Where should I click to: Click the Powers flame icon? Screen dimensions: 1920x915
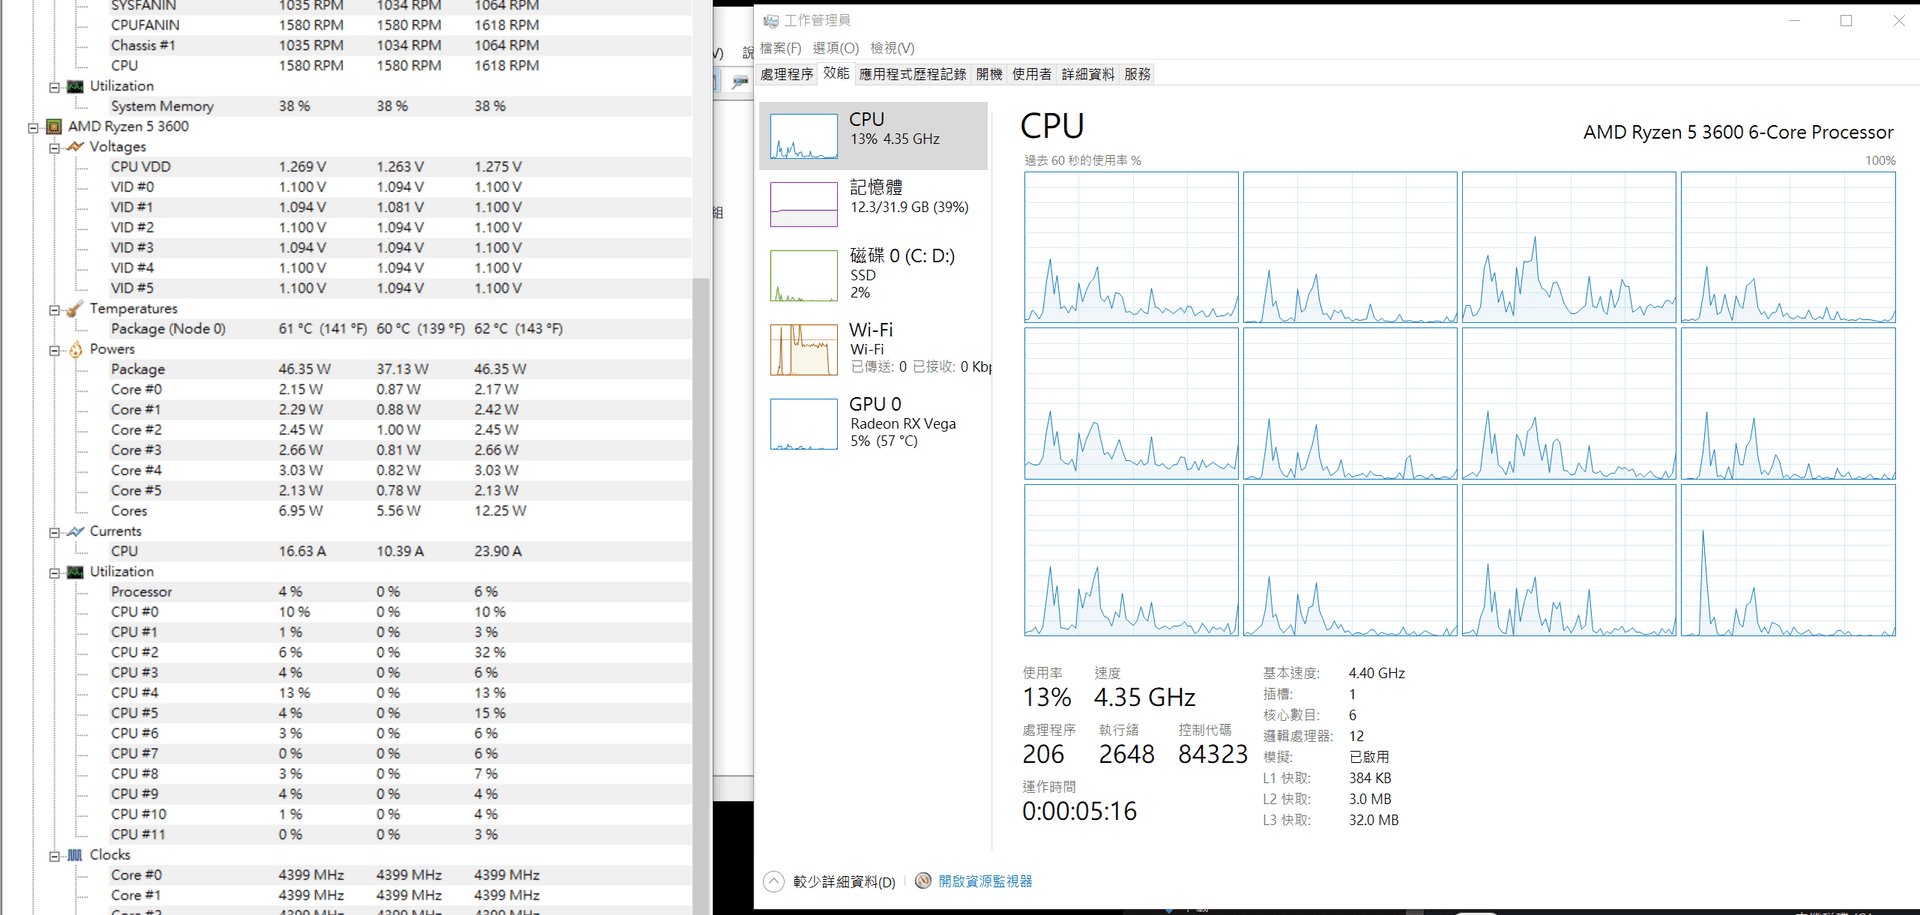click(75, 350)
